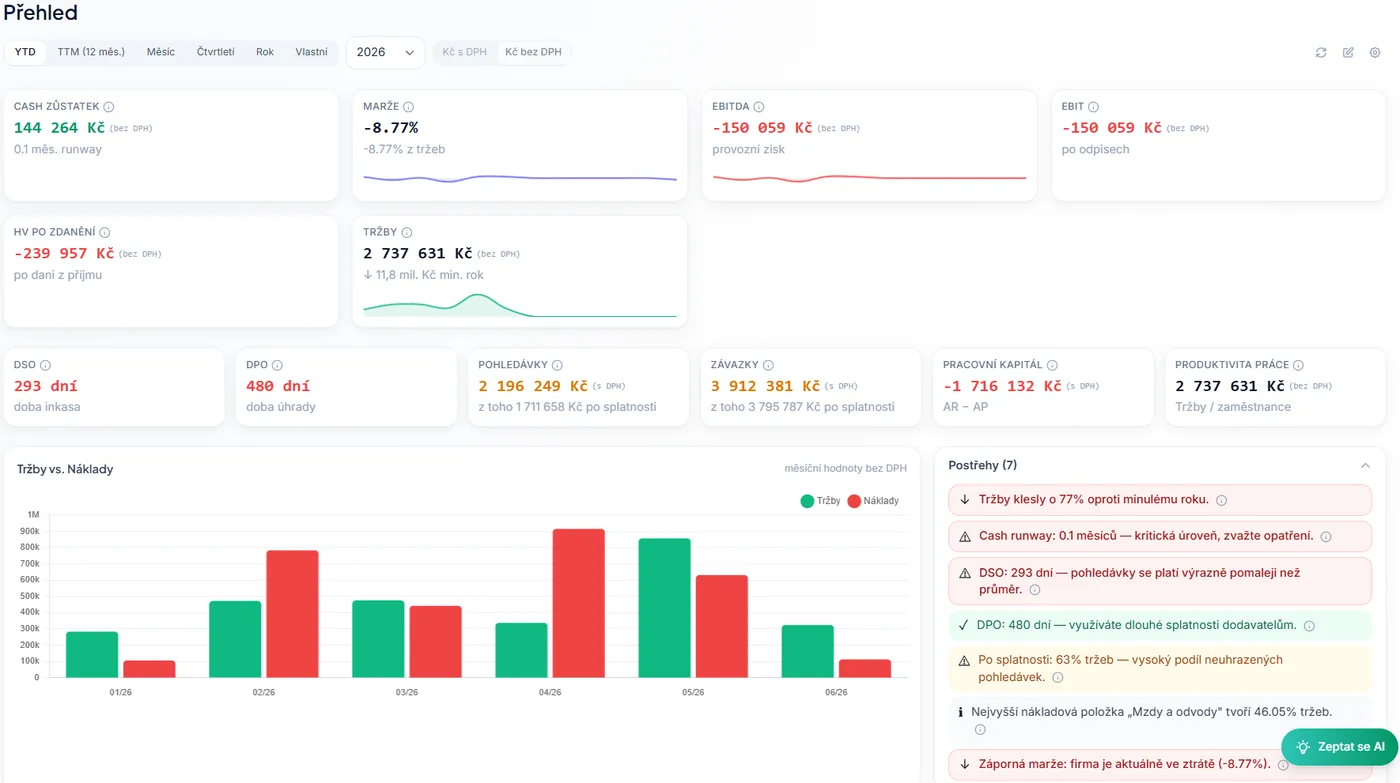Select the YTD period tab
This screenshot has height=783, width=1400.
click(x=25, y=52)
